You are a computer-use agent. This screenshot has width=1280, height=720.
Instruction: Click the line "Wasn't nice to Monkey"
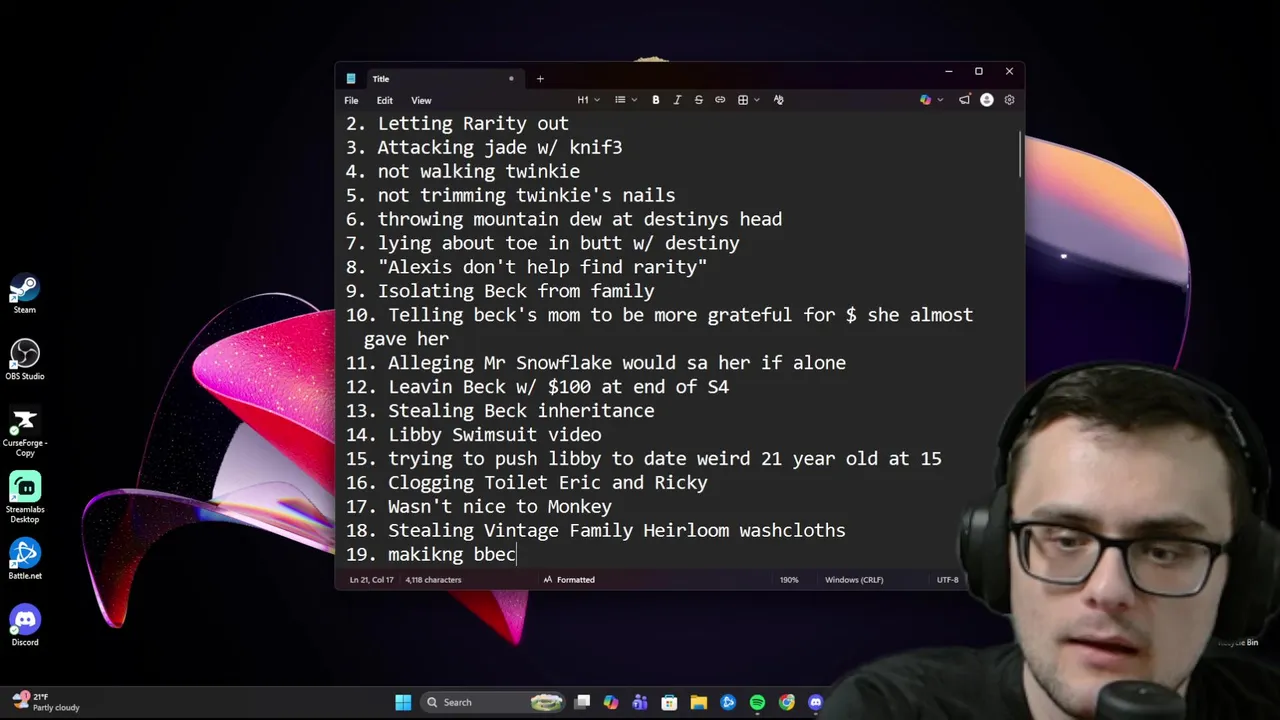tap(500, 507)
